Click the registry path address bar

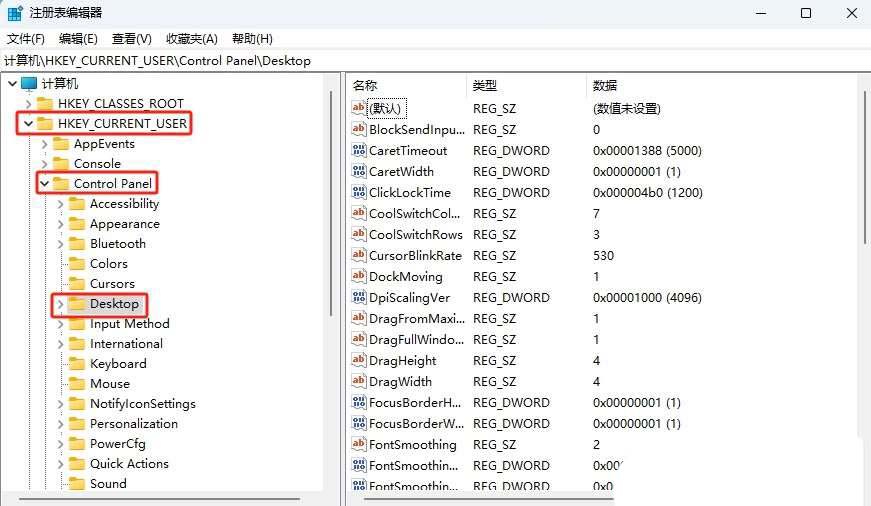click(436, 61)
